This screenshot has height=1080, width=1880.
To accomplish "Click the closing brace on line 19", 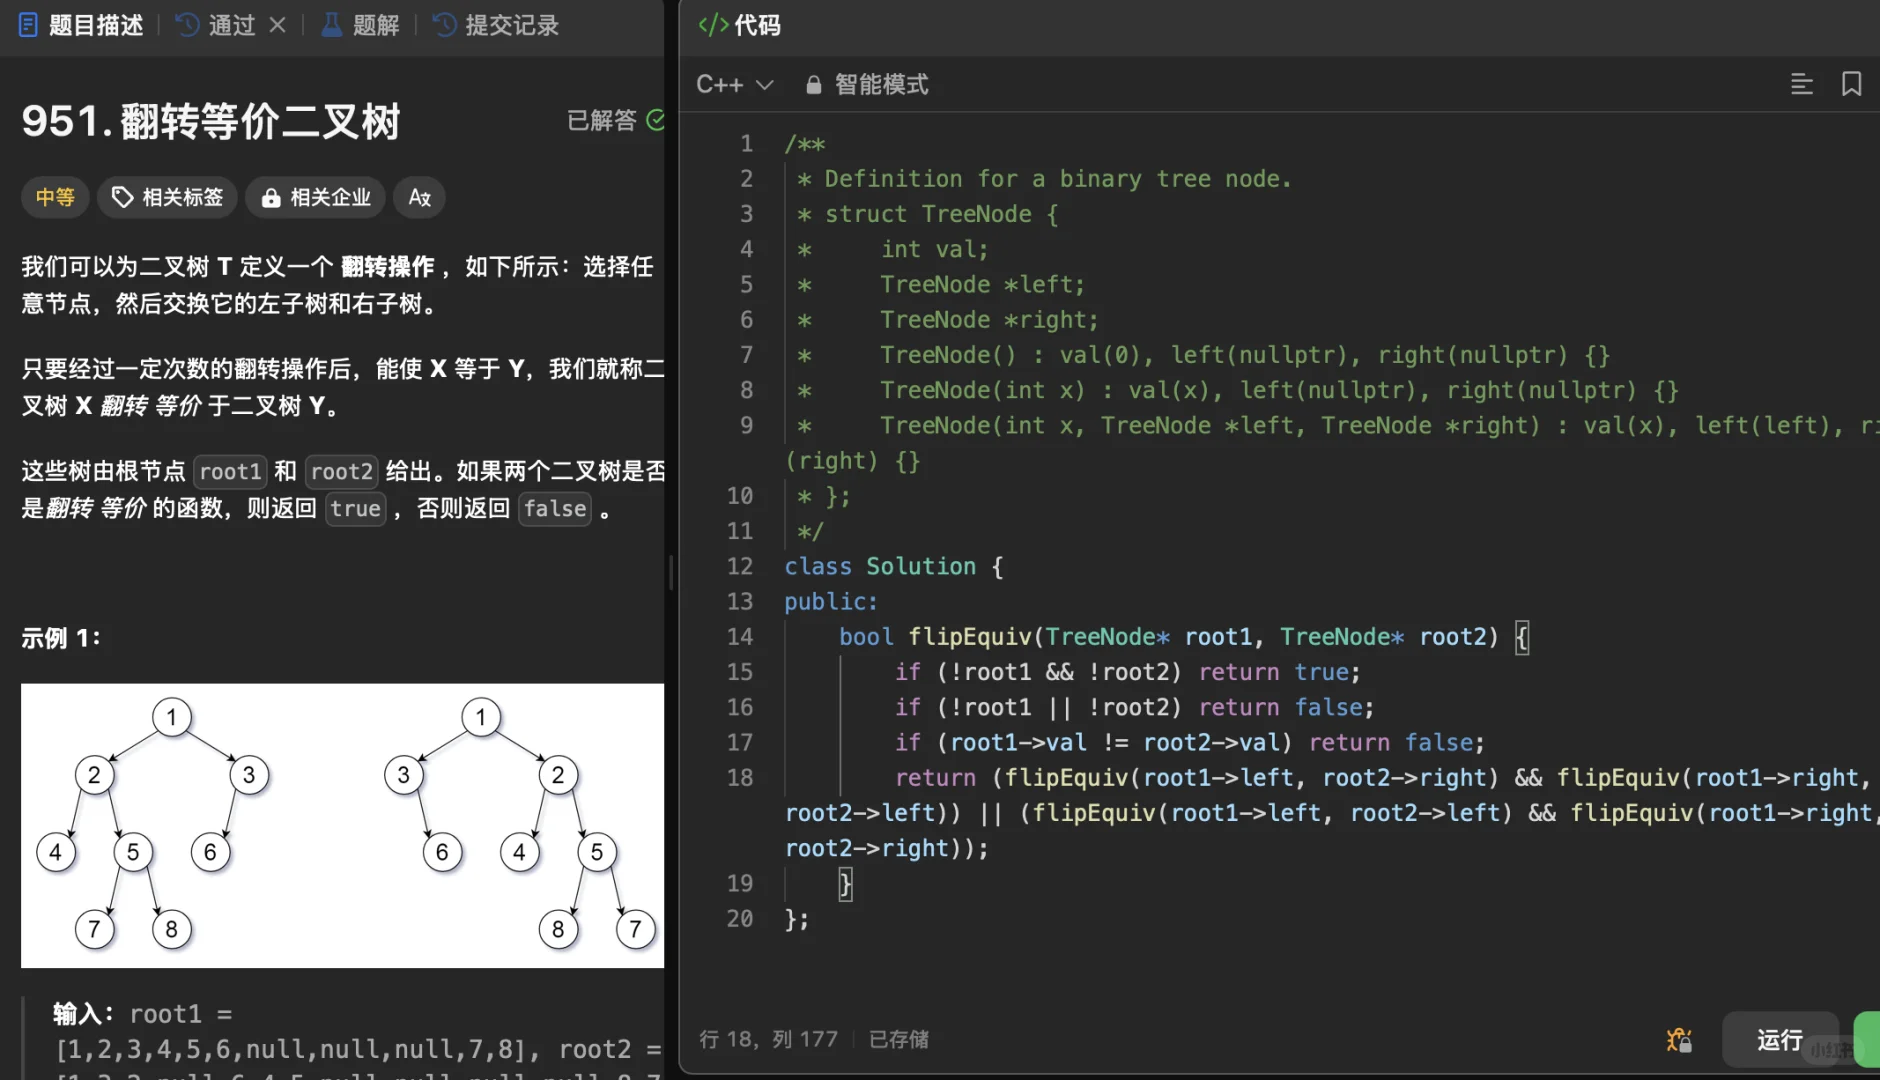I will coord(845,884).
